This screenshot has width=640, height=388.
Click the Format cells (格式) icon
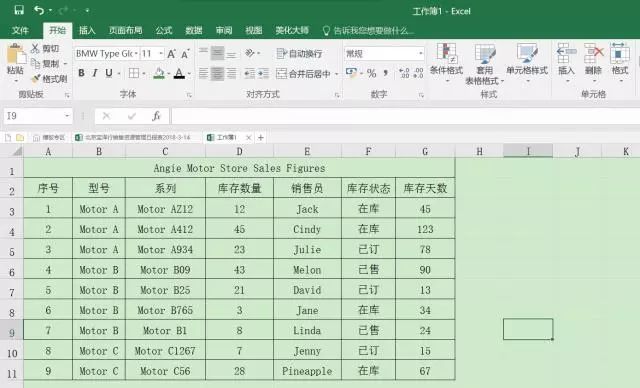620,53
